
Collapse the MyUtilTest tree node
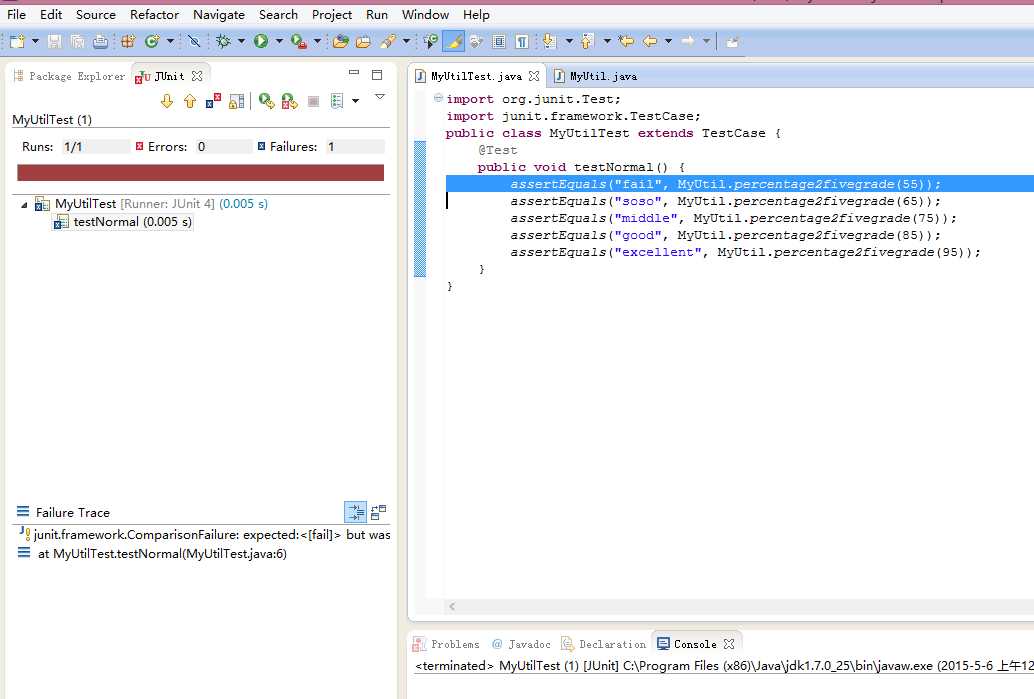tap(24, 205)
